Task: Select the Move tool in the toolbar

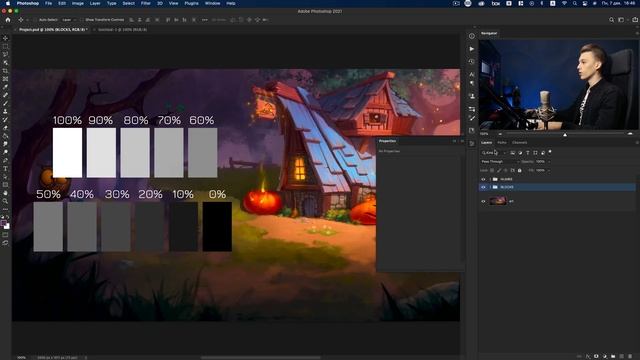Action: coord(5,38)
